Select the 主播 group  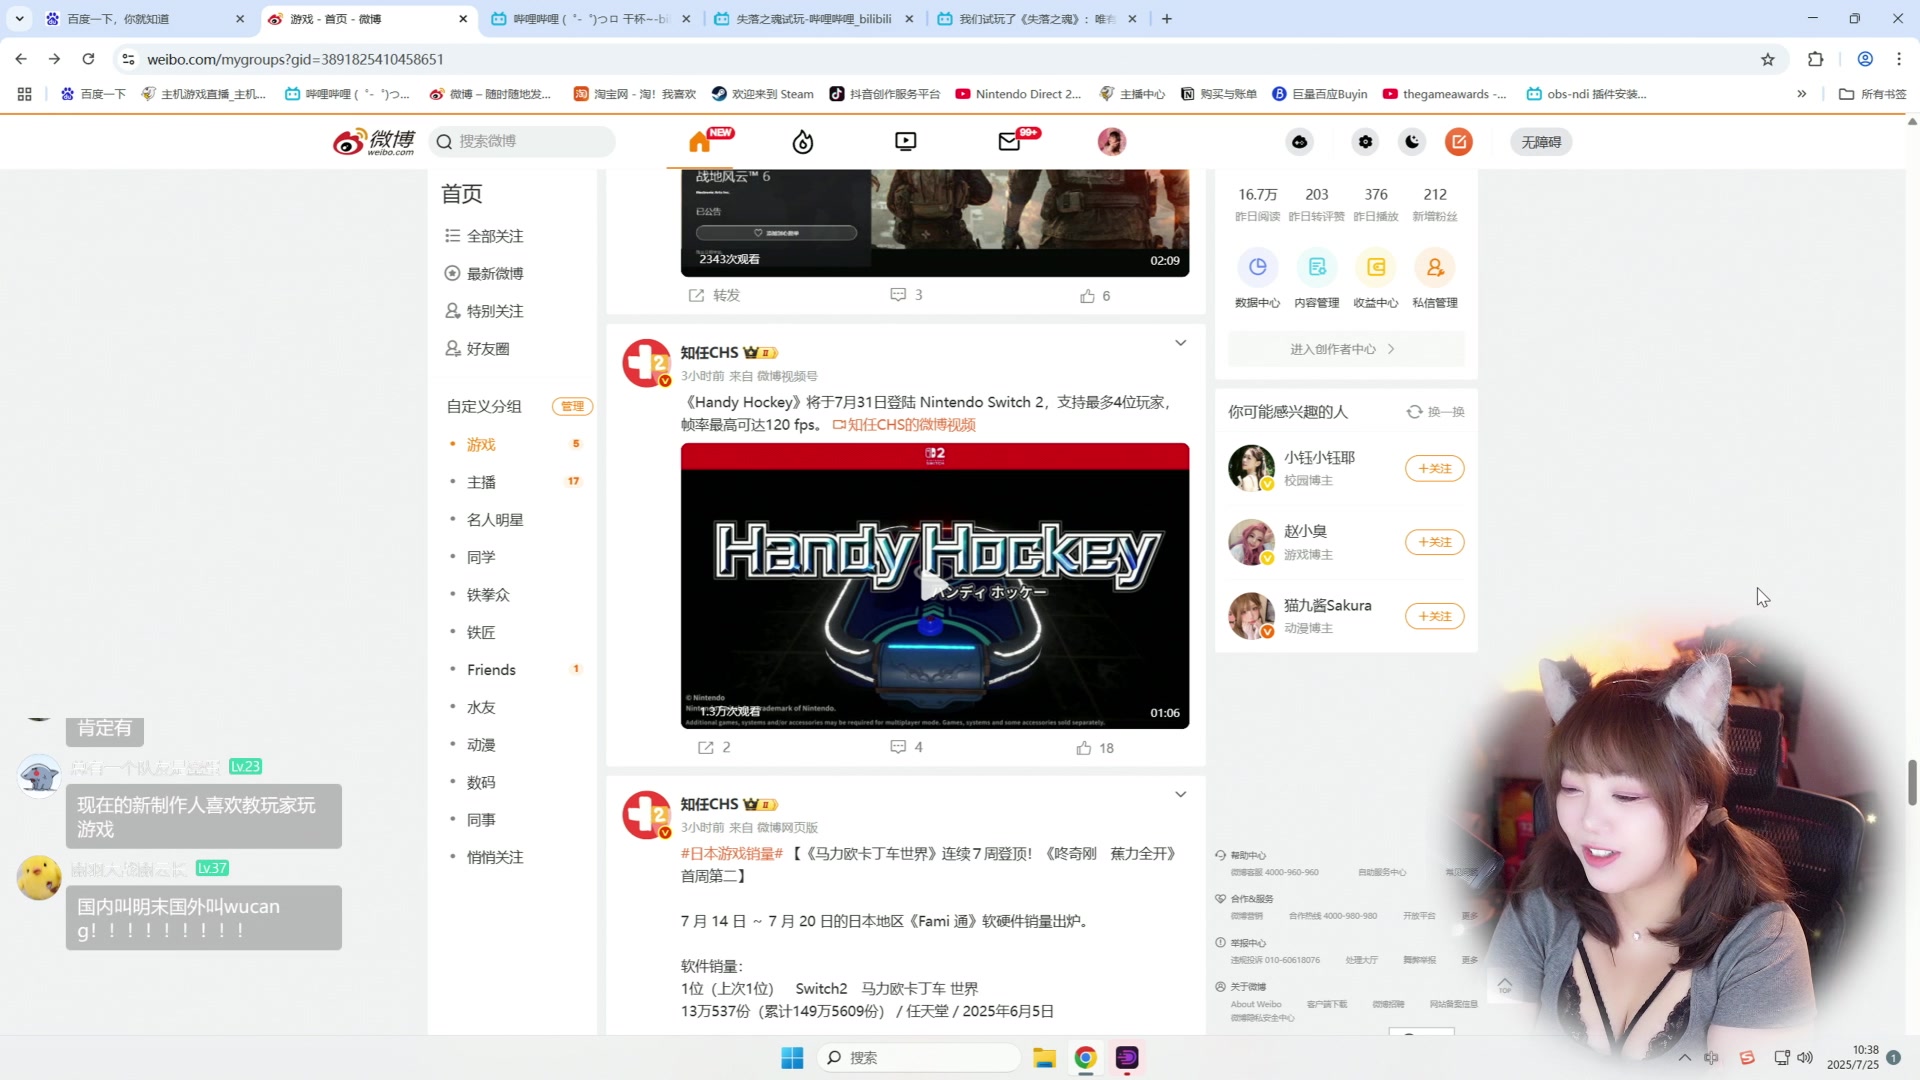pos(481,482)
